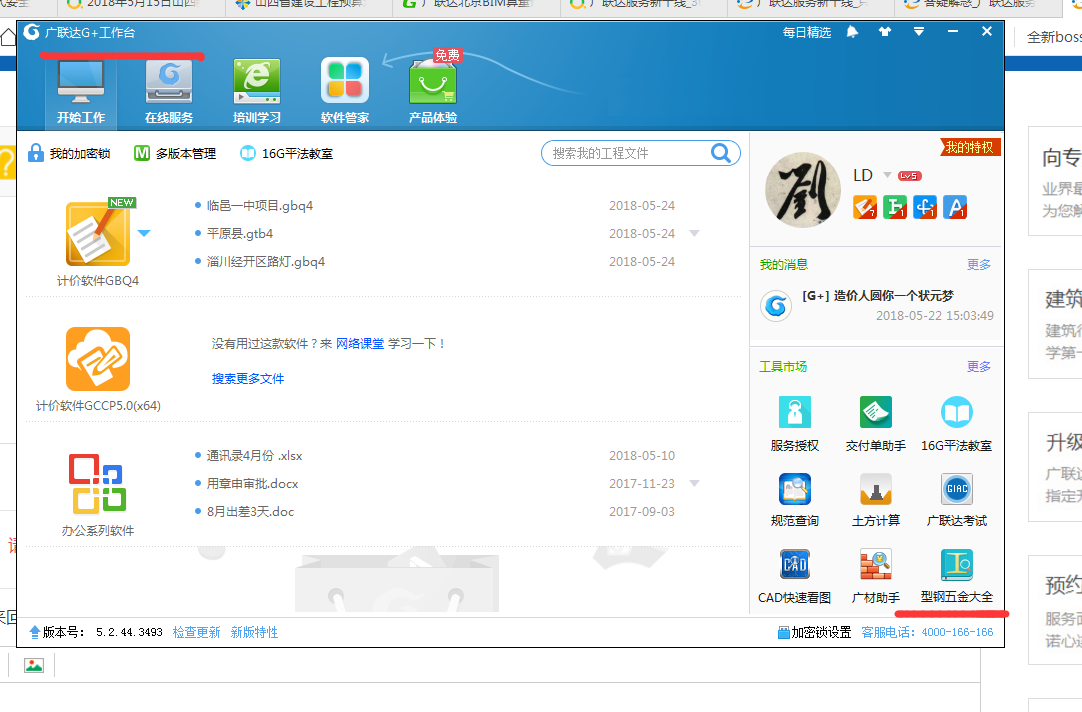Open 产品体验 store tab
Screen dimensions: 1082x712
coord(433,92)
